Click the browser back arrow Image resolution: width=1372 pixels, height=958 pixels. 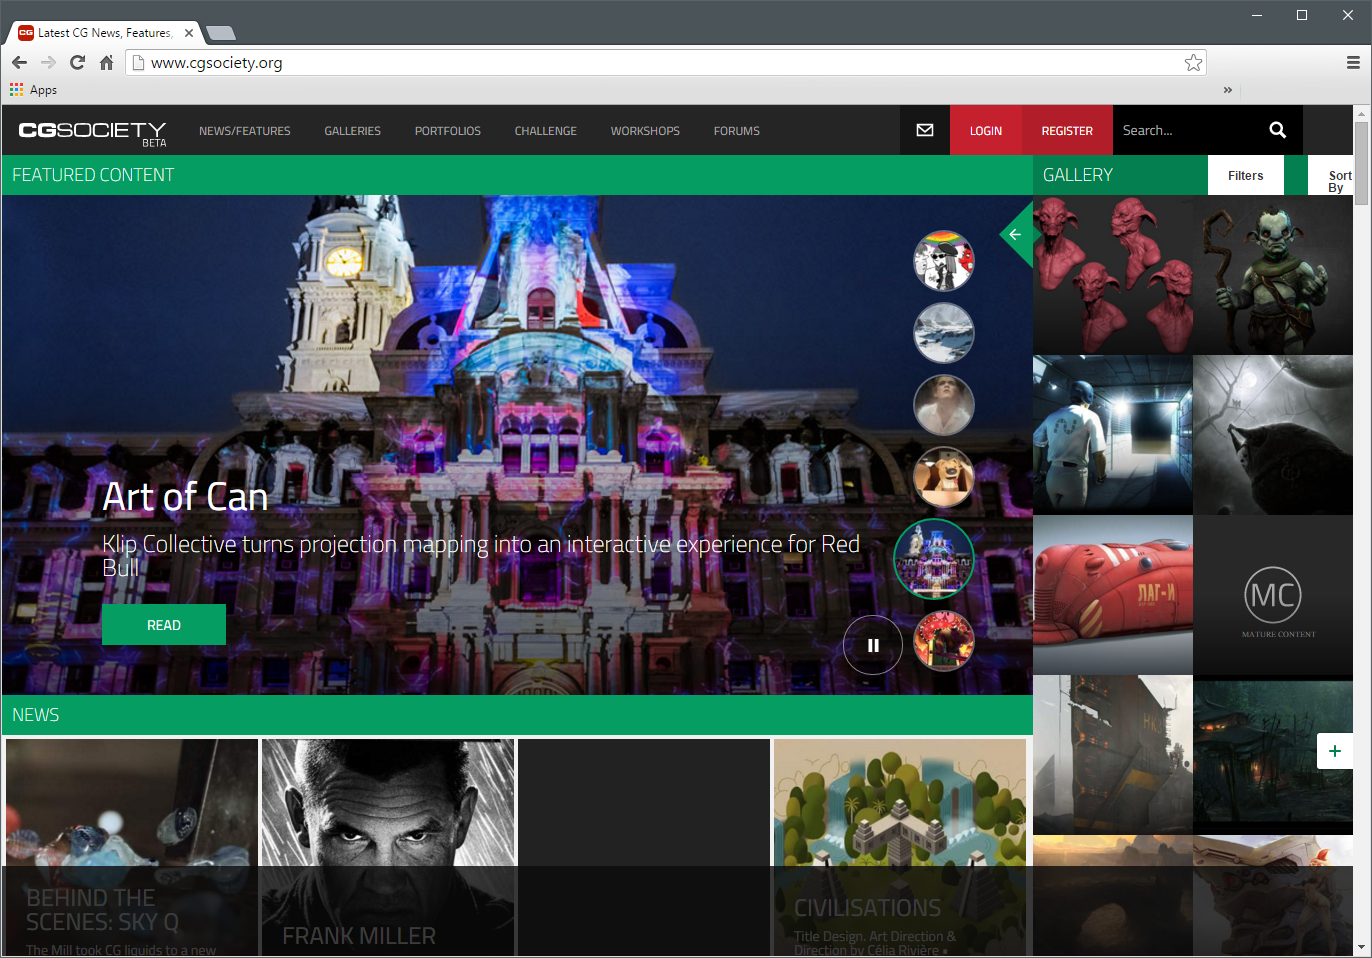click(x=19, y=63)
